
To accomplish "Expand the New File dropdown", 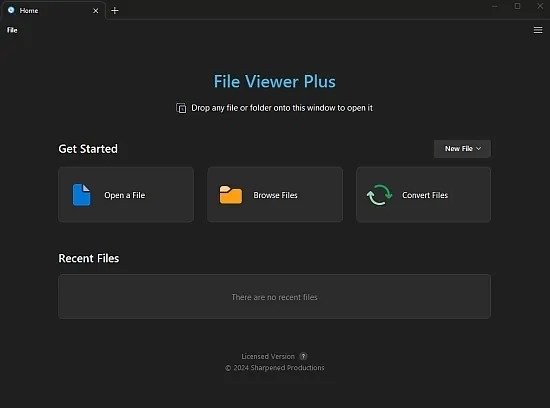I will click(x=462, y=149).
